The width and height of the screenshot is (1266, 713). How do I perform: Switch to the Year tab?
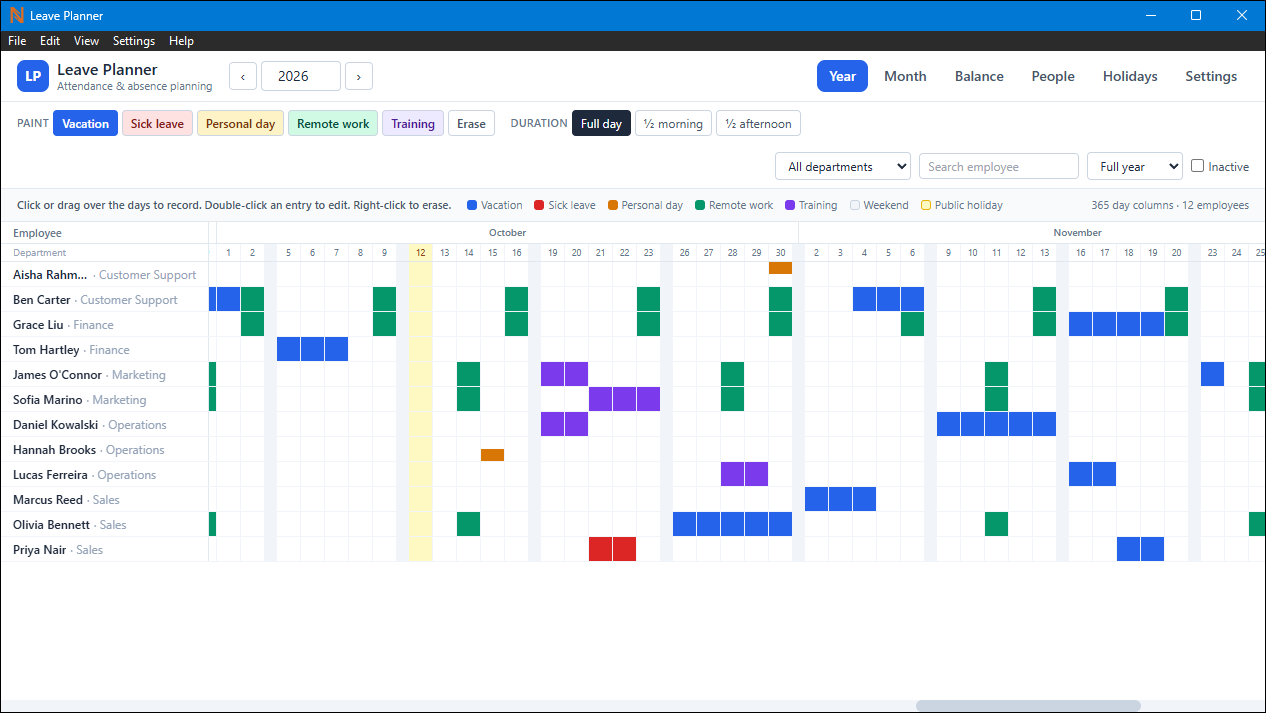(842, 76)
